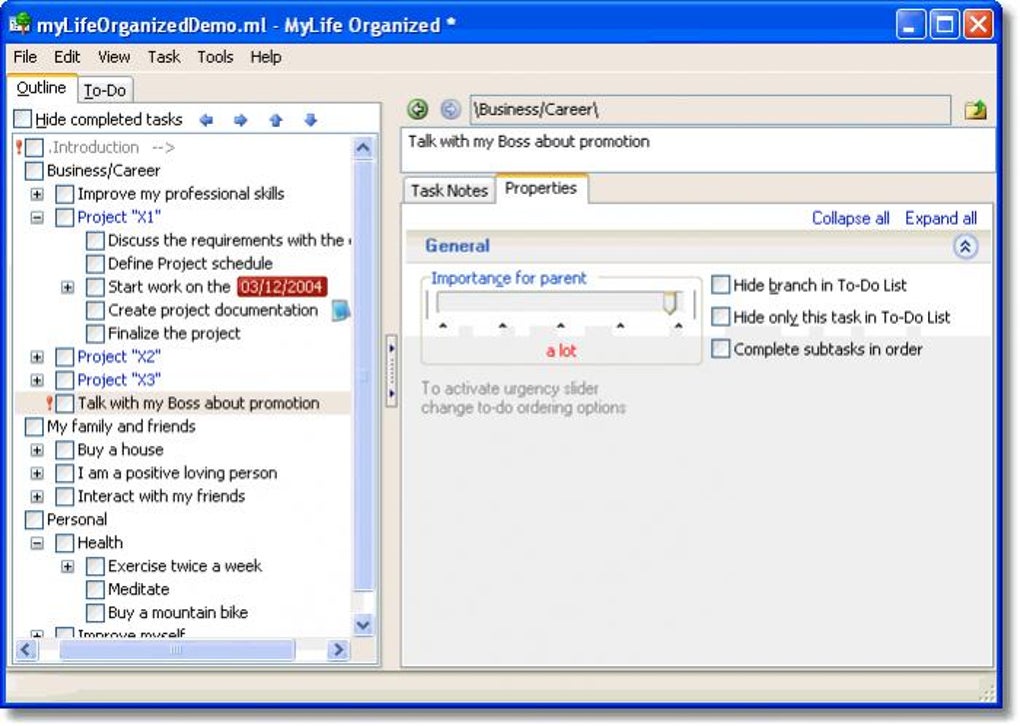Mark Buy a mountain bike complete
This screenshot has width=1020, height=726.
[95, 613]
